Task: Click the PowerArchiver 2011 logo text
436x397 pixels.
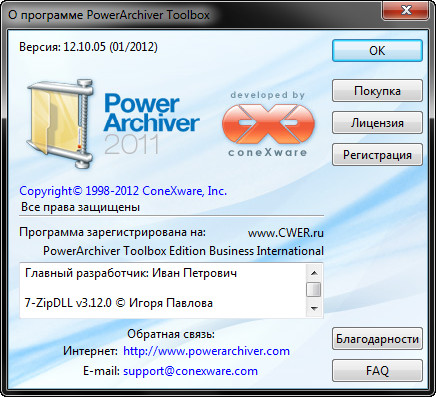Action: pyautogui.click(x=152, y=124)
